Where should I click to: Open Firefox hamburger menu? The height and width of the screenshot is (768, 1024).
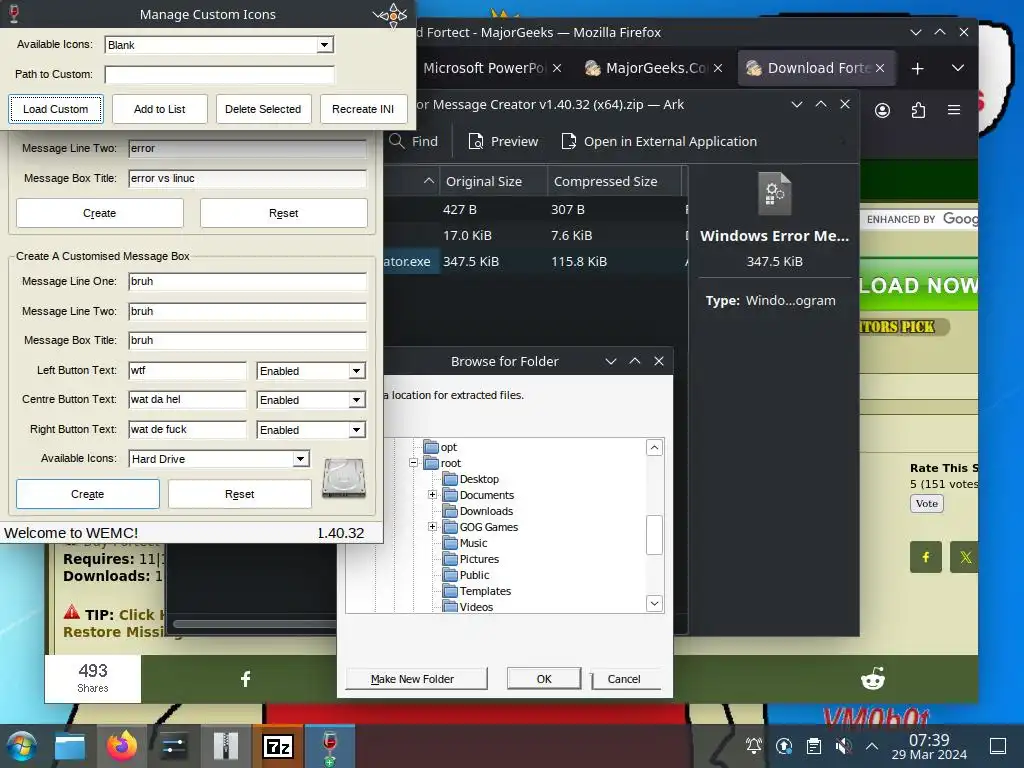(x=954, y=110)
